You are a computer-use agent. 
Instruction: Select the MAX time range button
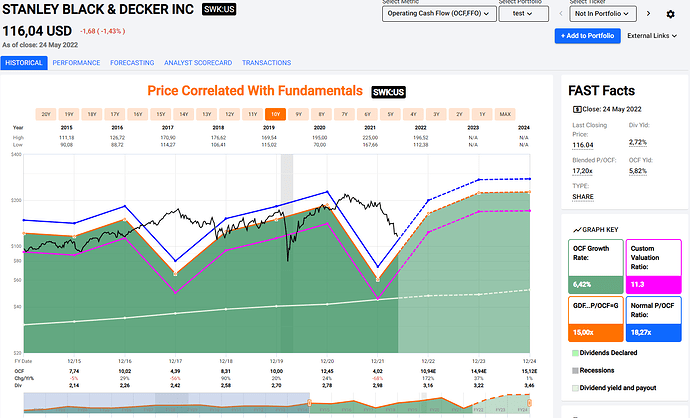[x=504, y=114]
